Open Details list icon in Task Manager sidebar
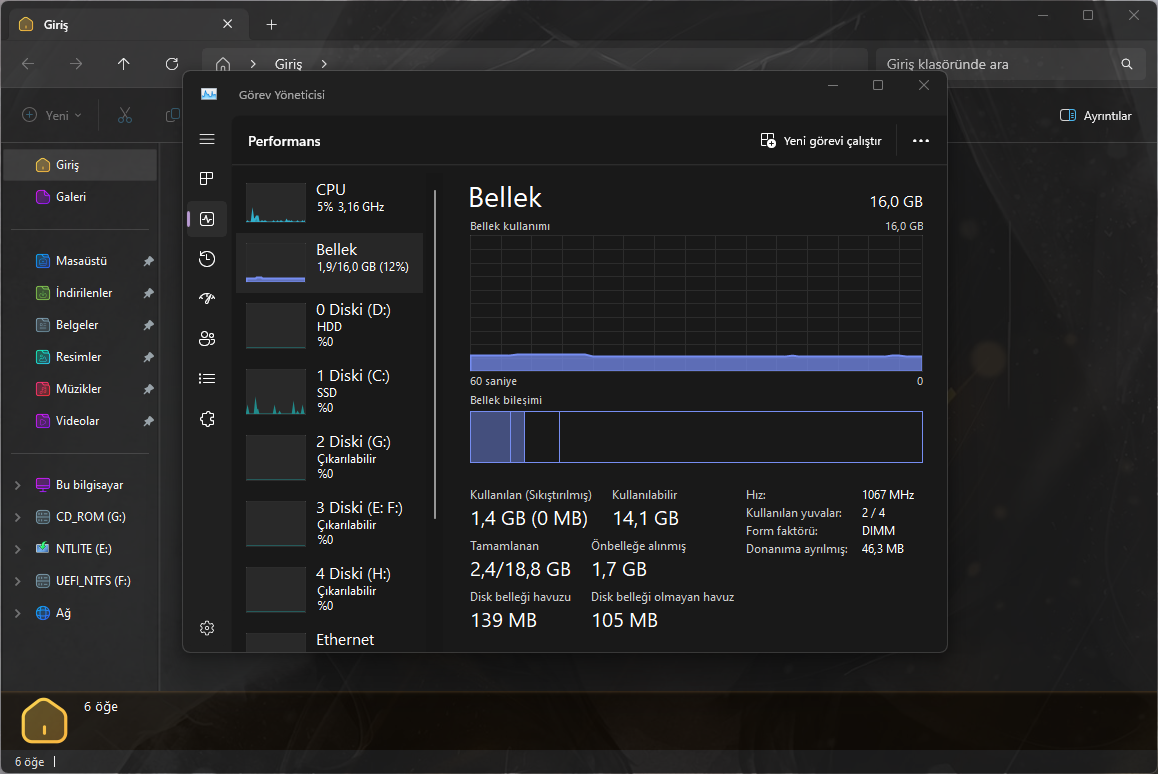1158x774 pixels. pos(207,378)
